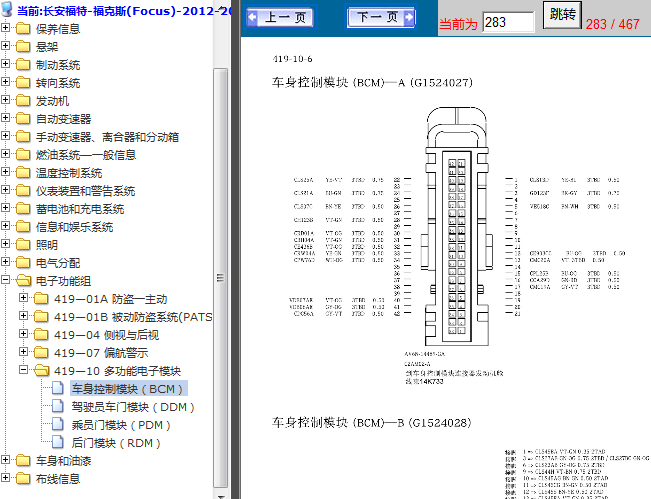Select 悬架 tree label
Viewport: 651px width, 499px height.
(46, 47)
